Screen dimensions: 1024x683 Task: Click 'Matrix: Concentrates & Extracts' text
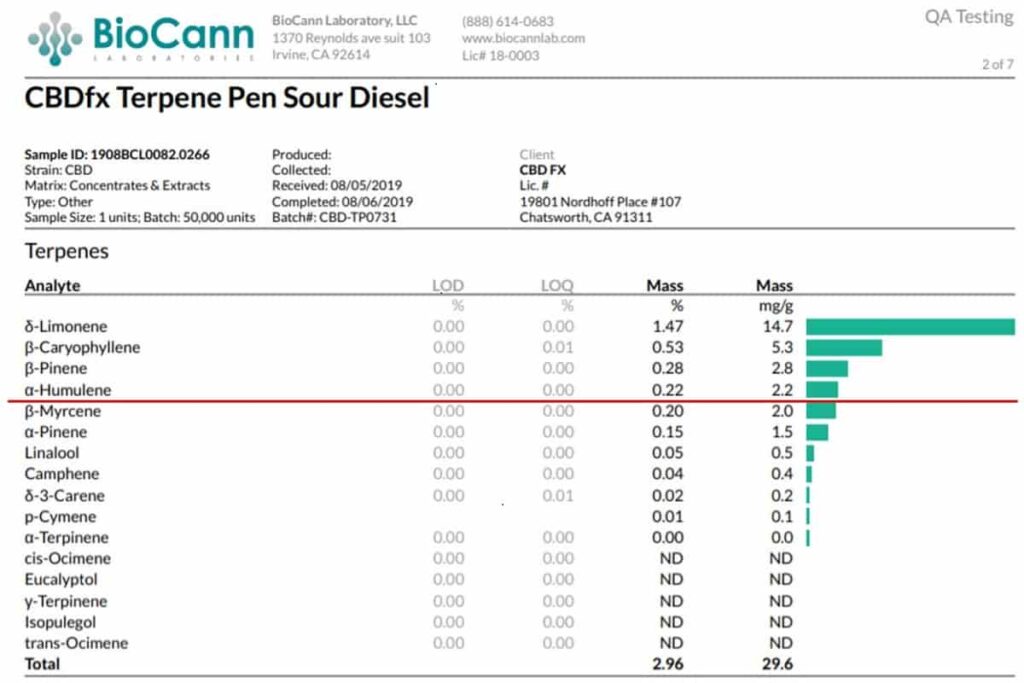click(117, 185)
